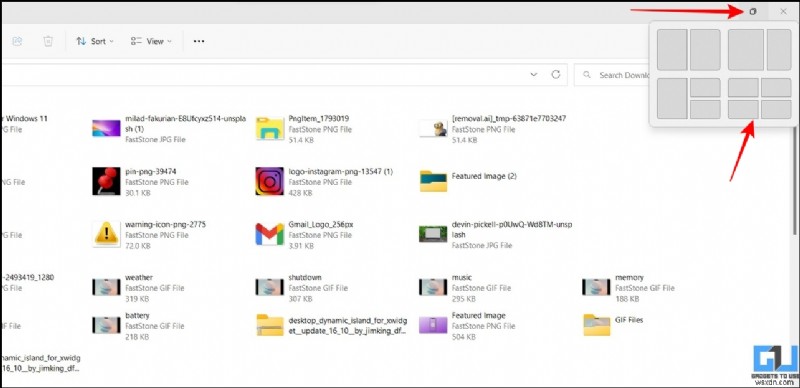This screenshot has height=388, width=800.
Task: Select the top-right quadrant of four-grid layout
Action: pyautogui.click(x=776, y=87)
